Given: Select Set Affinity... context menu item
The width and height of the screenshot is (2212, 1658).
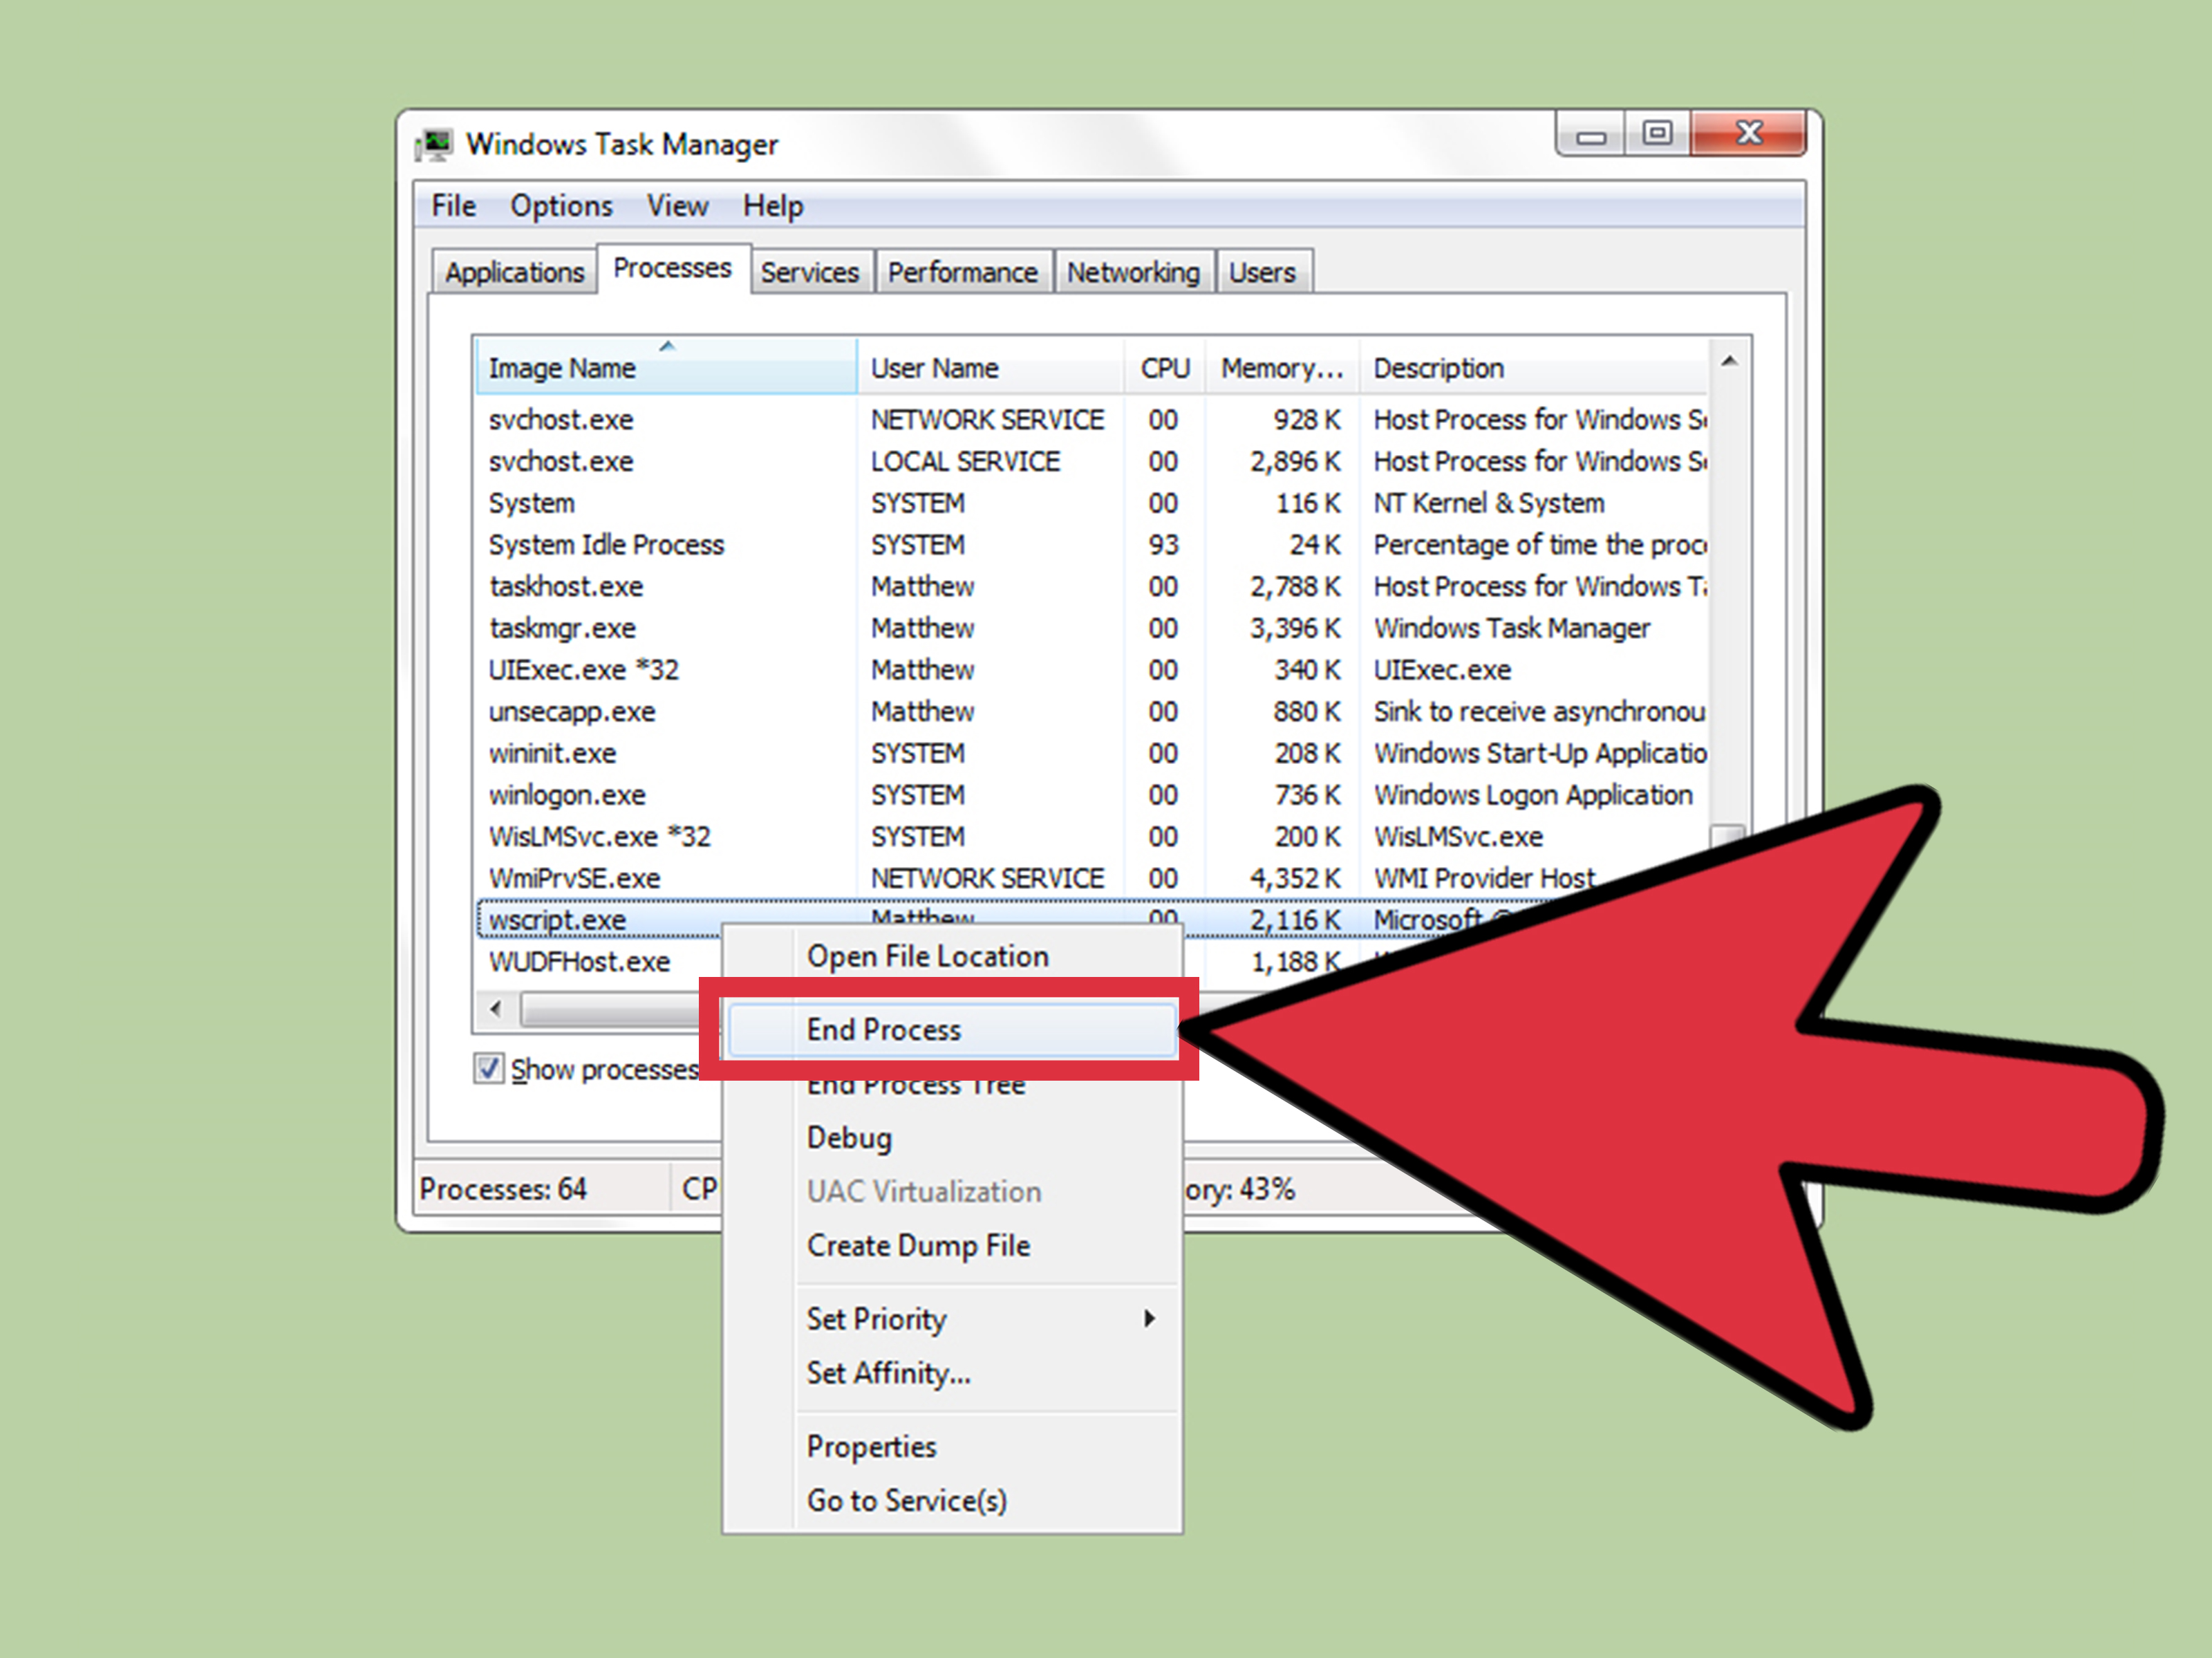Looking at the screenshot, I should tap(888, 1374).
